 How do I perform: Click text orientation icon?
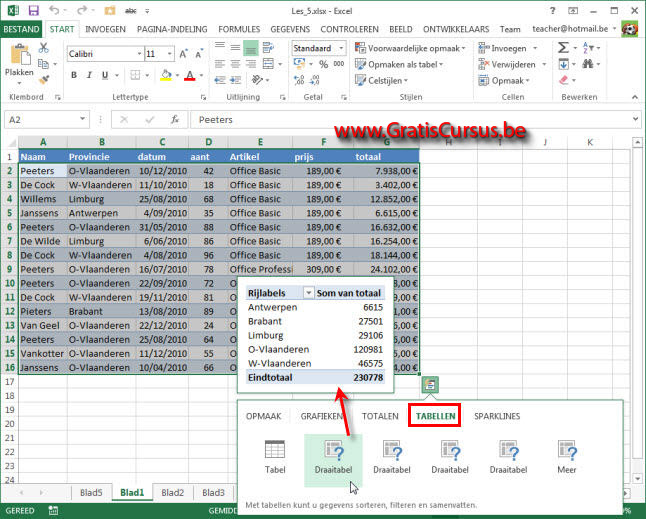point(257,80)
